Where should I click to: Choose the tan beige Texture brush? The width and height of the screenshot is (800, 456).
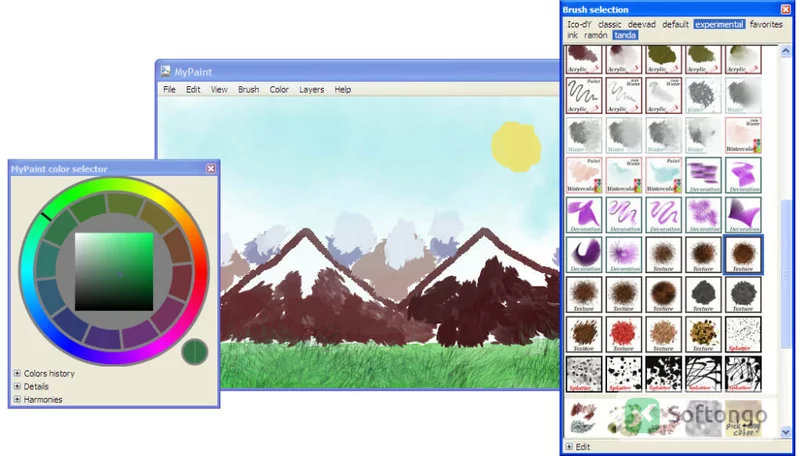coord(663,334)
